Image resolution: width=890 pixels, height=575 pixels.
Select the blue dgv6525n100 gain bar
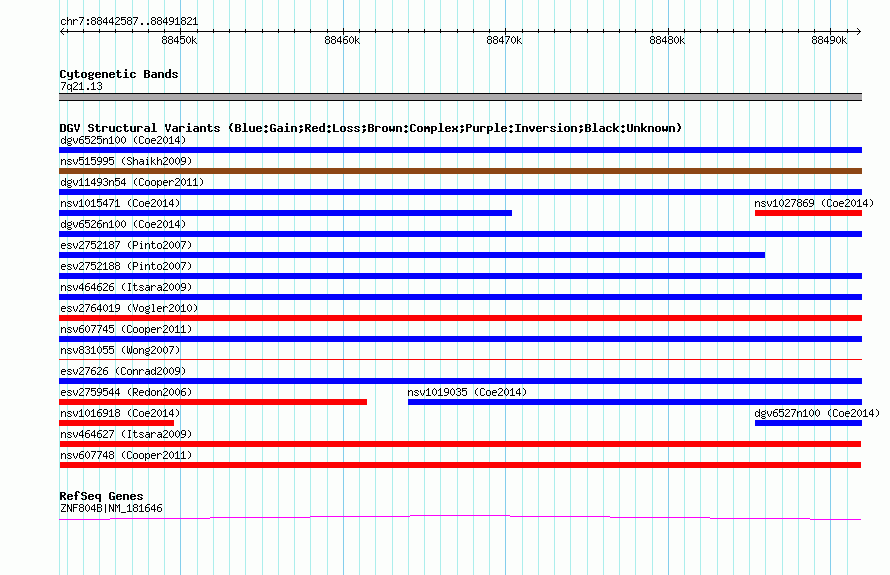click(x=460, y=150)
